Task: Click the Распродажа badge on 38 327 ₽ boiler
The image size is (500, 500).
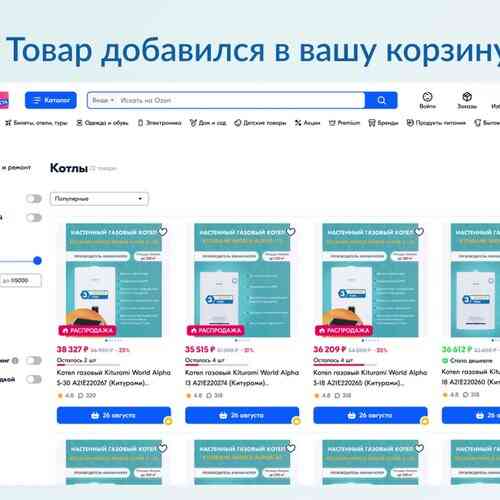Action: (87, 330)
